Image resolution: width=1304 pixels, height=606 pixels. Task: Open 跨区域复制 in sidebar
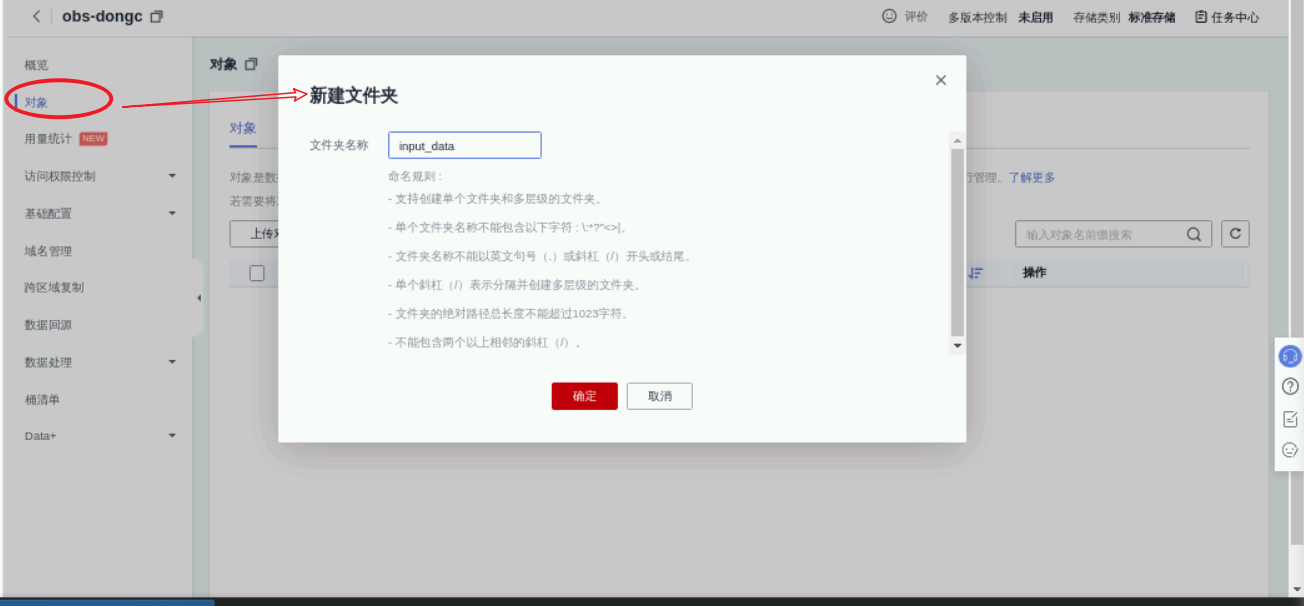(x=54, y=288)
